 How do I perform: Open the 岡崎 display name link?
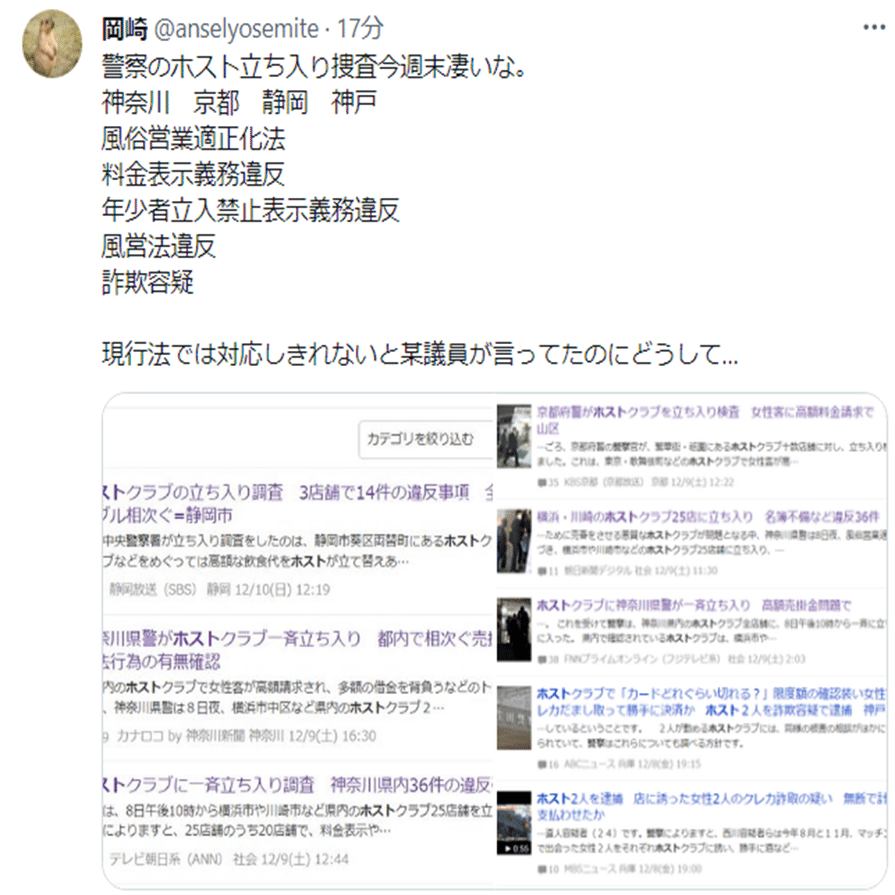[124, 29]
